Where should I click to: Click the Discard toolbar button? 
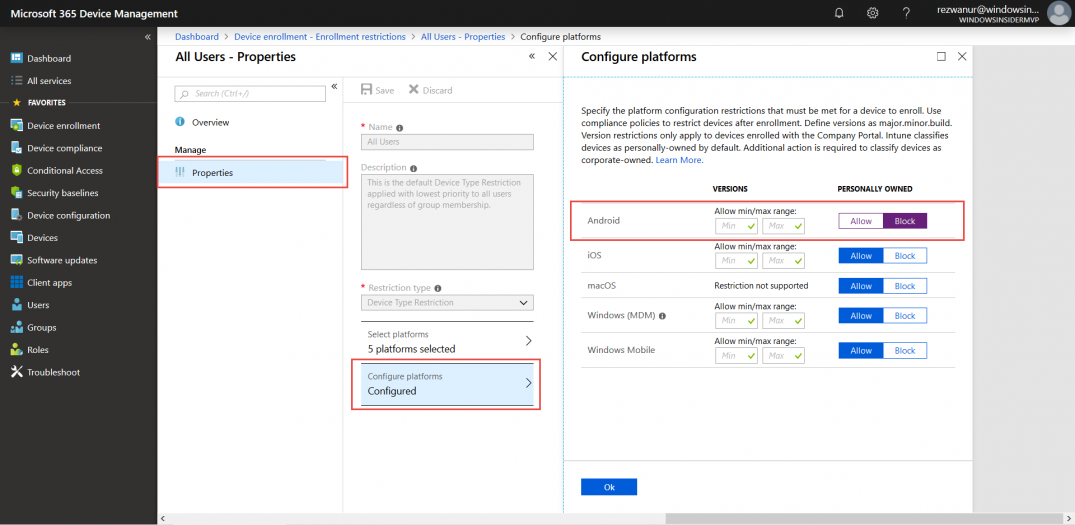click(x=430, y=90)
